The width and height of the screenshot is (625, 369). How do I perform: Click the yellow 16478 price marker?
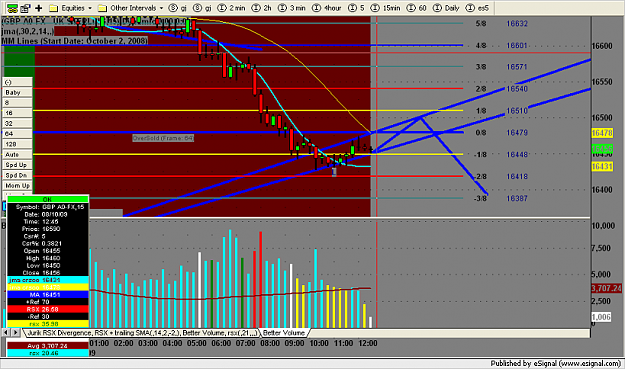tap(601, 133)
